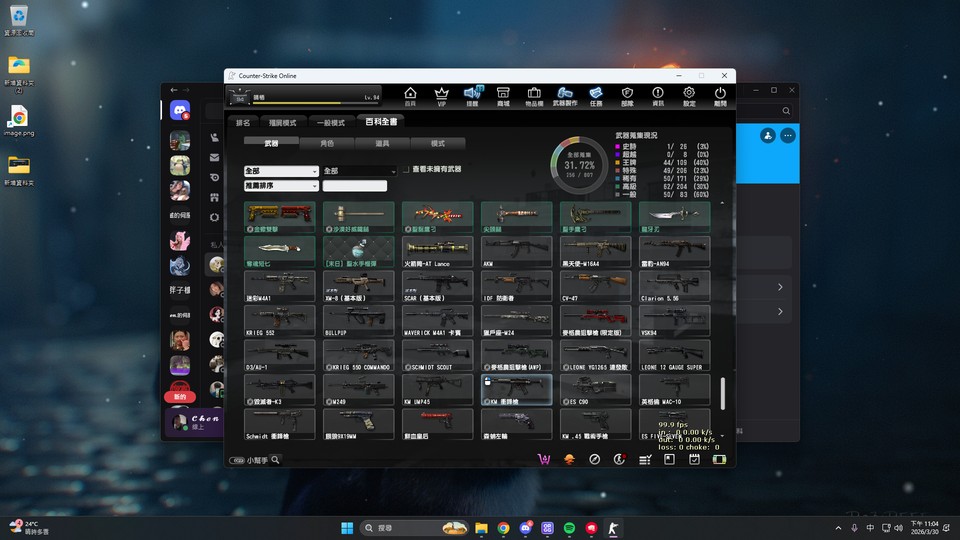Open the VIP crown icon
The width and height of the screenshot is (960, 540).
[x=441, y=95]
